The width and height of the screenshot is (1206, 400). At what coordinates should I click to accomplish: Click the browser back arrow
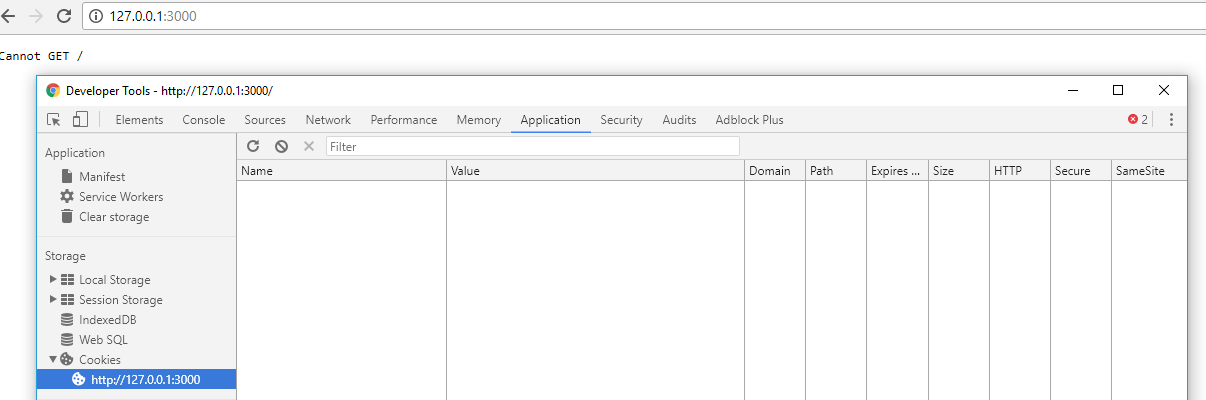[x=7, y=16]
